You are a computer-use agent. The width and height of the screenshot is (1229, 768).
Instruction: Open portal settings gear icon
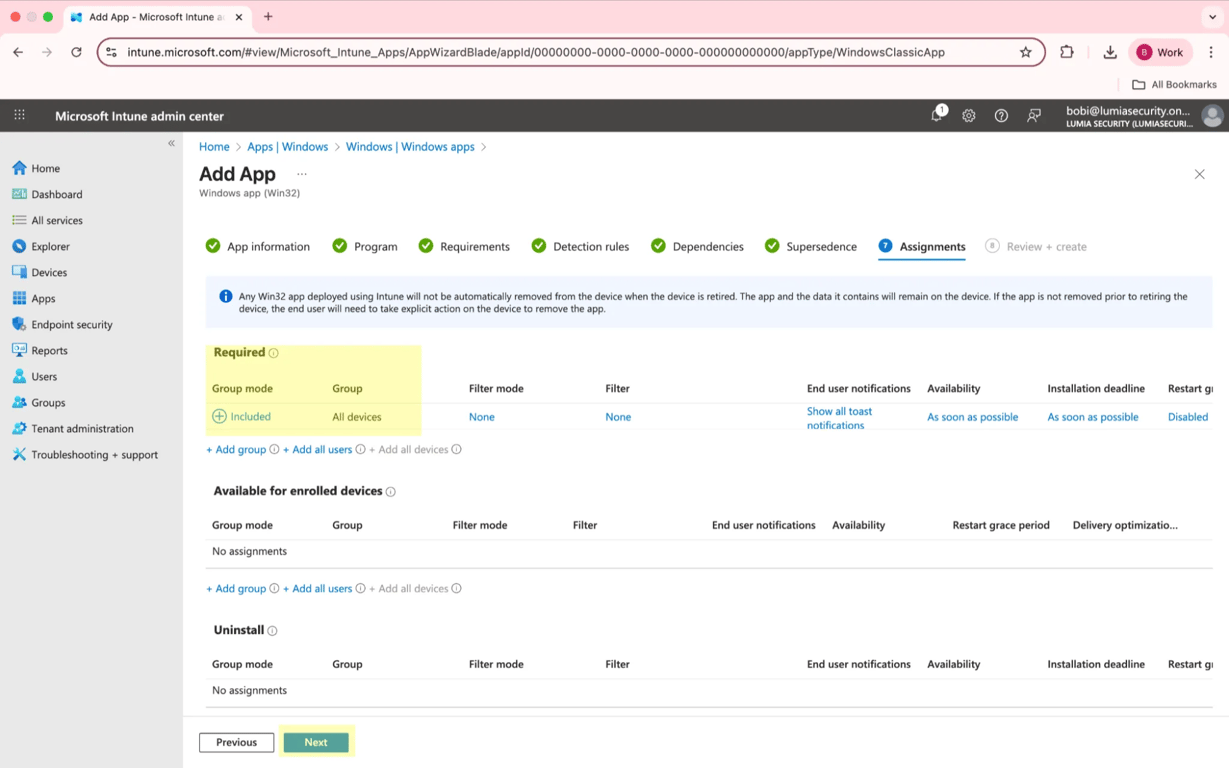tap(969, 116)
